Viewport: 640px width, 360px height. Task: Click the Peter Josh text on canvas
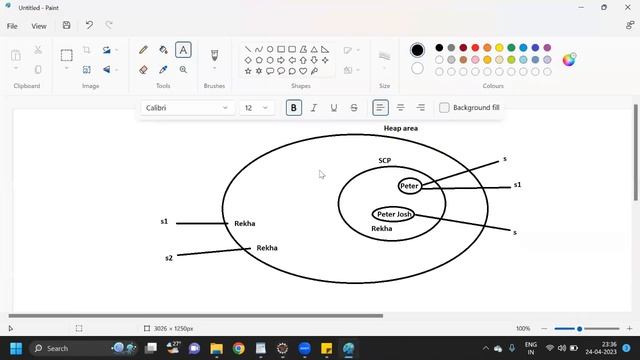394,214
